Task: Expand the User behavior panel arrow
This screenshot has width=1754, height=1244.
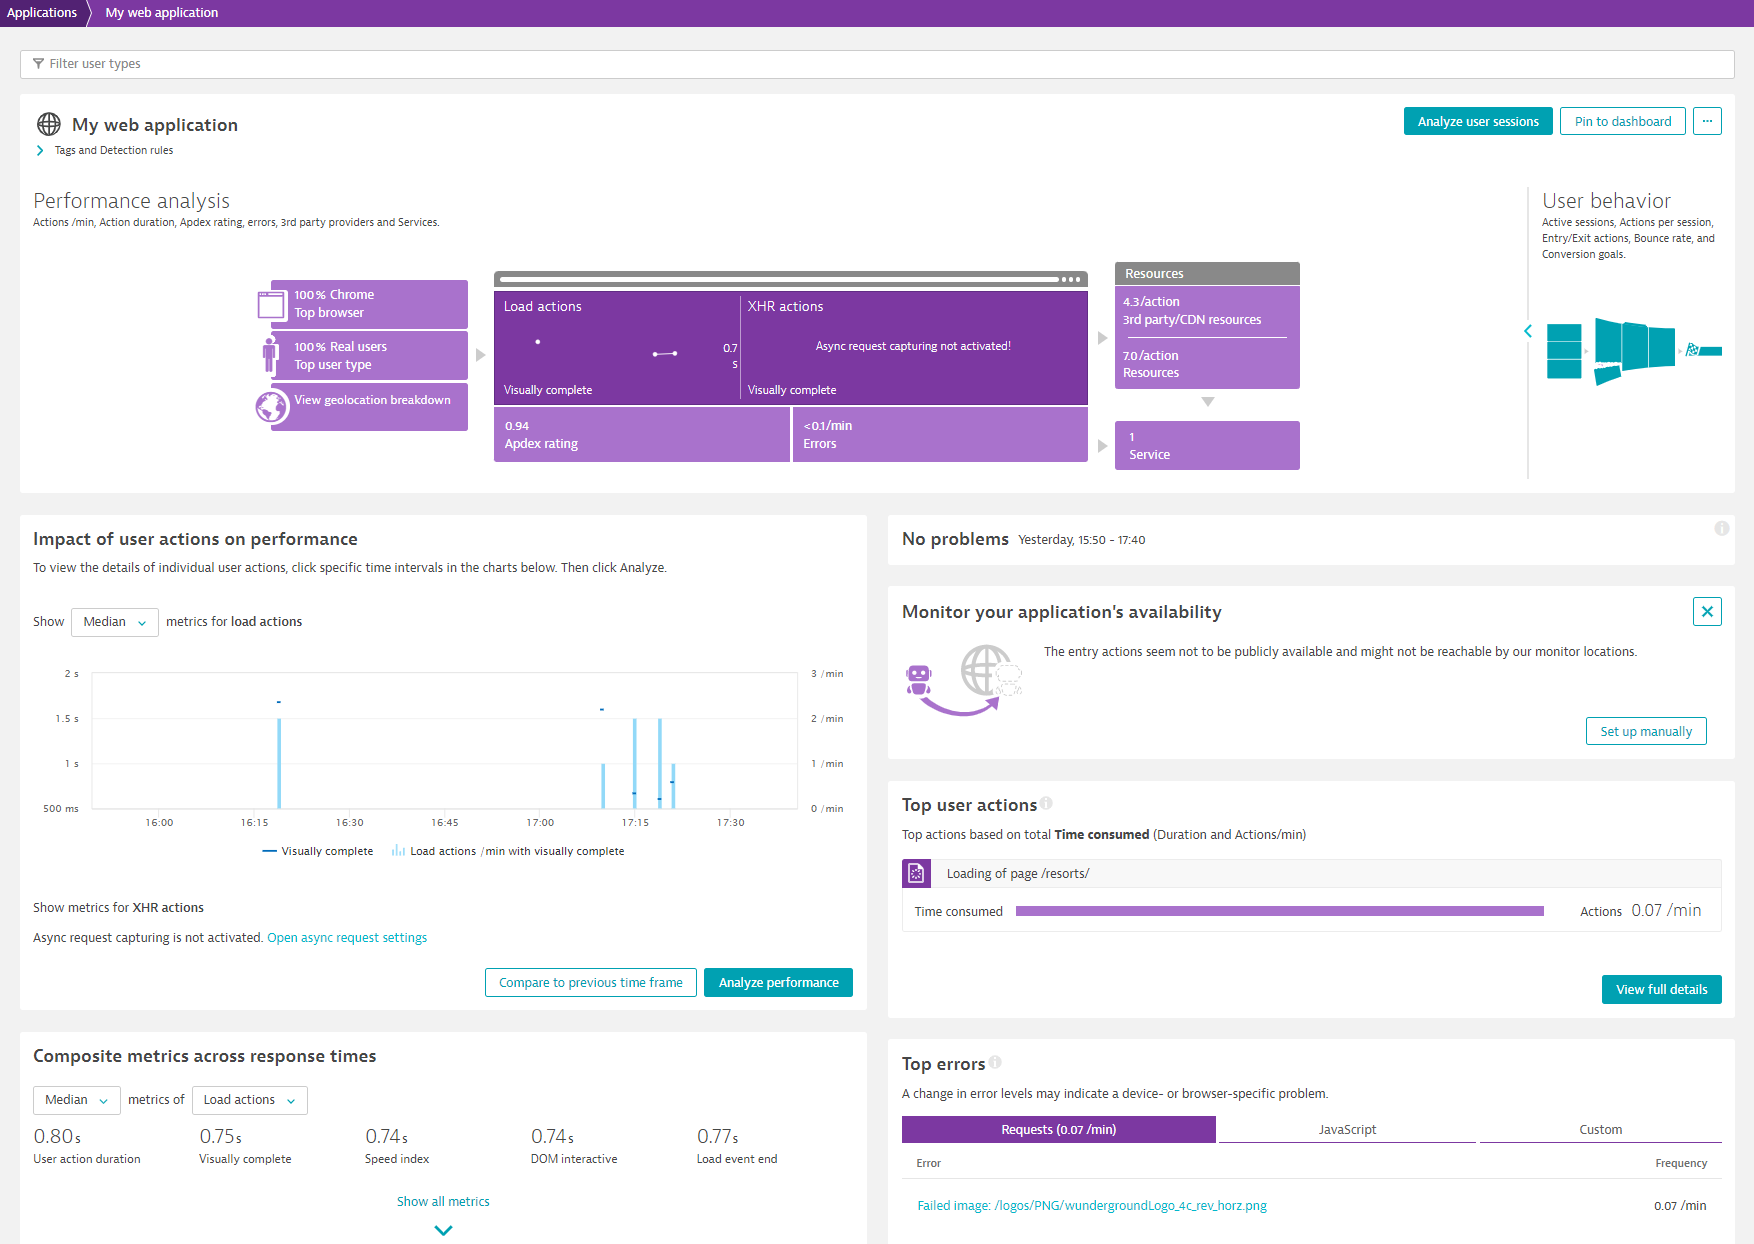Action: 1528,331
